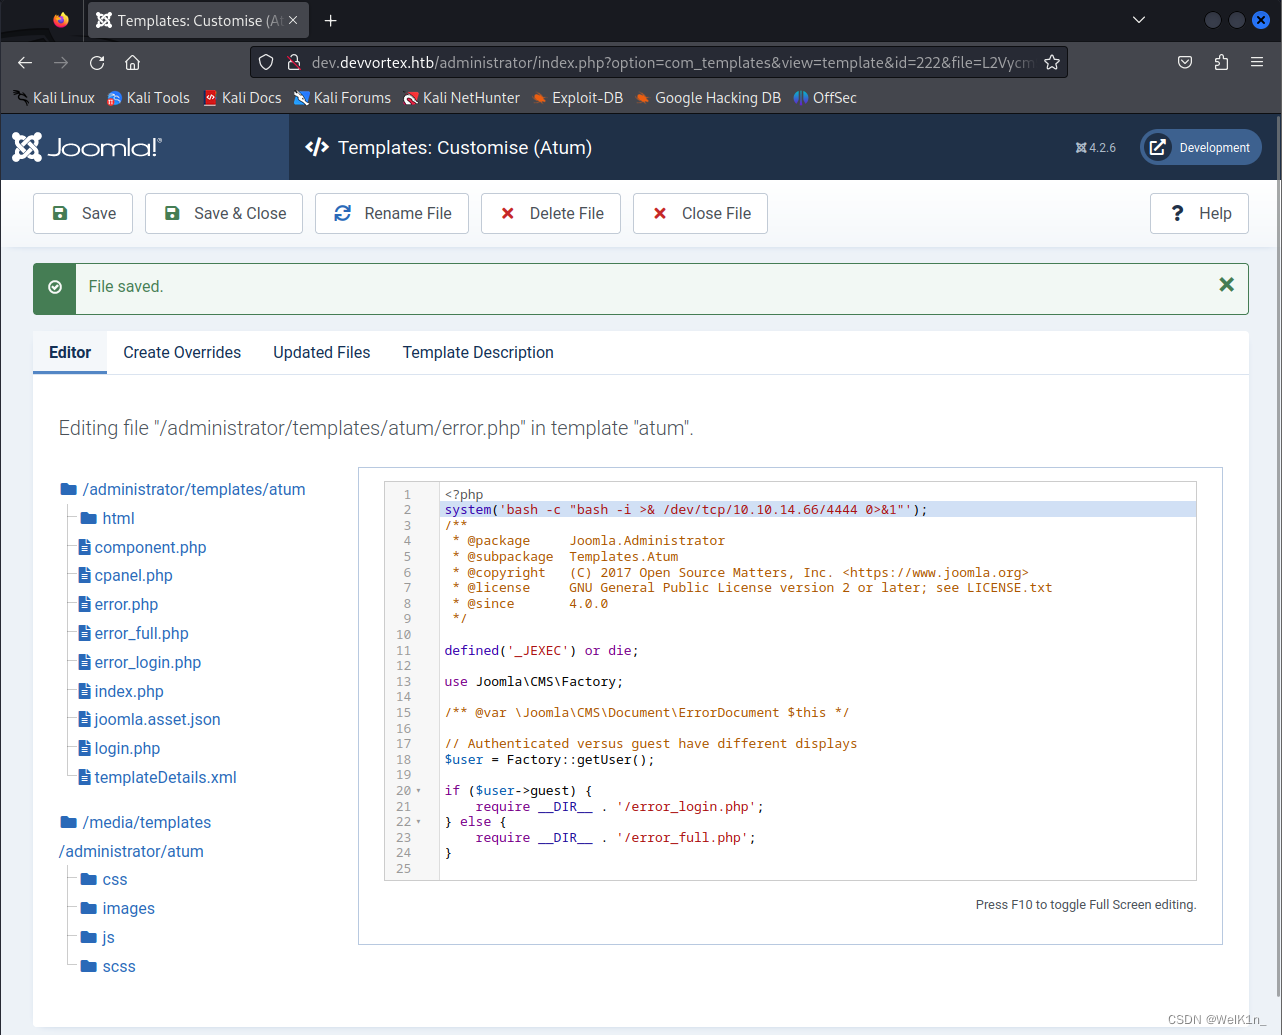Viewport: 1282px width, 1035px height.
Task: Click the system() reverse shell code line
Action: tap(686, 510)
